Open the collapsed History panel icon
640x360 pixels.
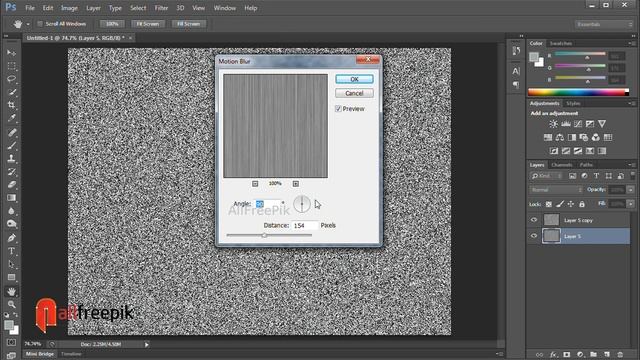click(x=516, y=51)
